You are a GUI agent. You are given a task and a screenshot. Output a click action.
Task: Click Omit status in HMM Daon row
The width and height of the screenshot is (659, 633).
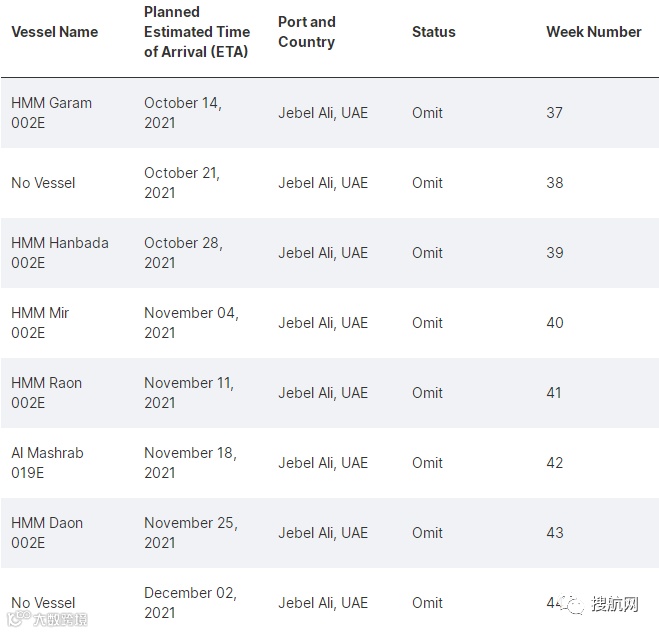(x=427, y=533)
